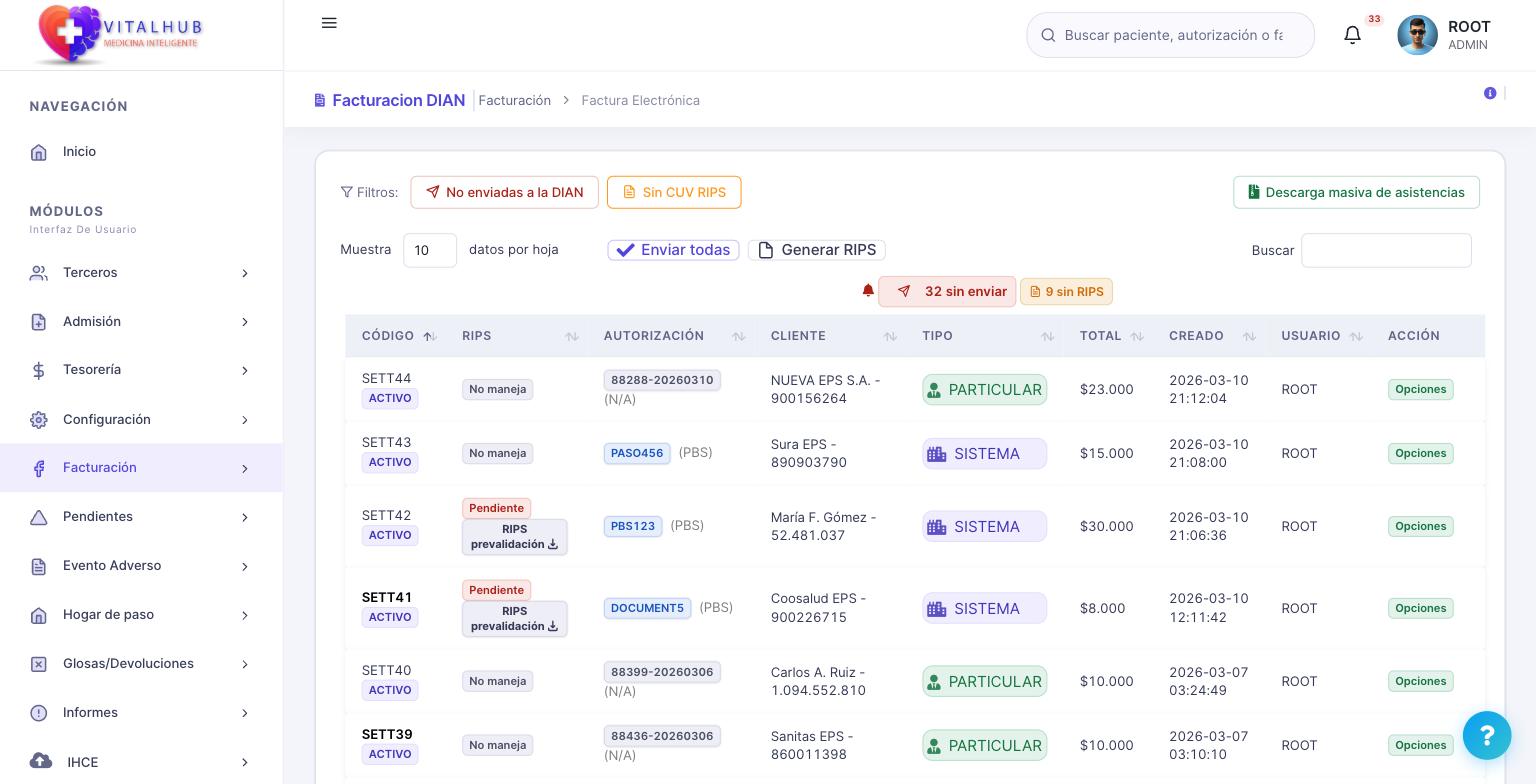Screen dimensions: 1536x784
Task: Click the info icon near breadcrumb
Action: [x=1490, y=93]
